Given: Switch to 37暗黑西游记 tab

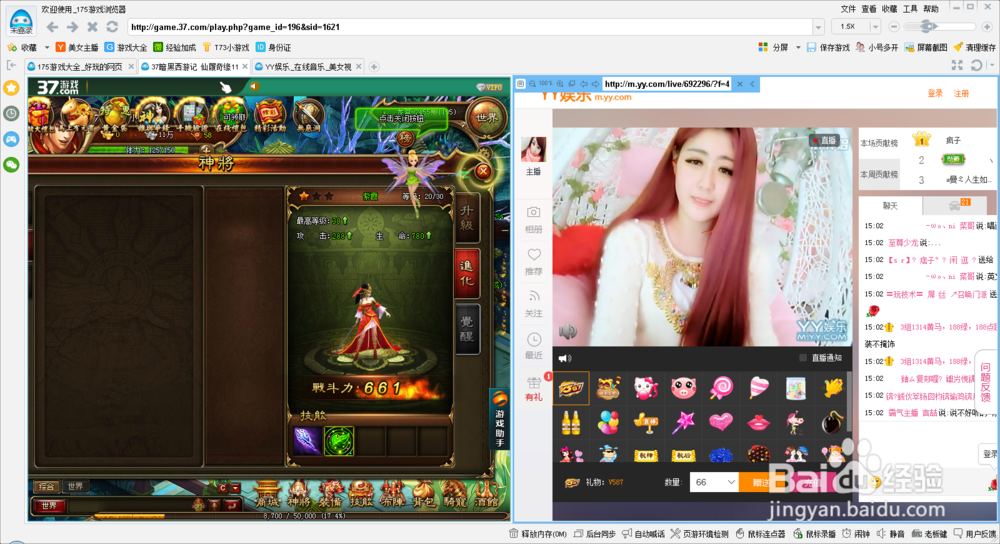Looking at the screenshot, I should point(193,66).
